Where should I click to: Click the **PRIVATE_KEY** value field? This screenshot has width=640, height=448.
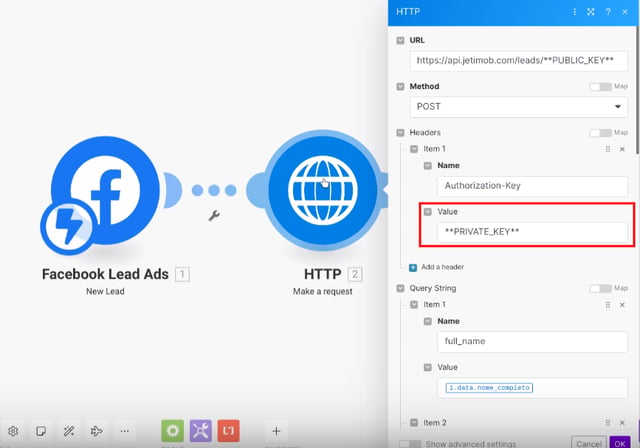click(x=532, y=232)
